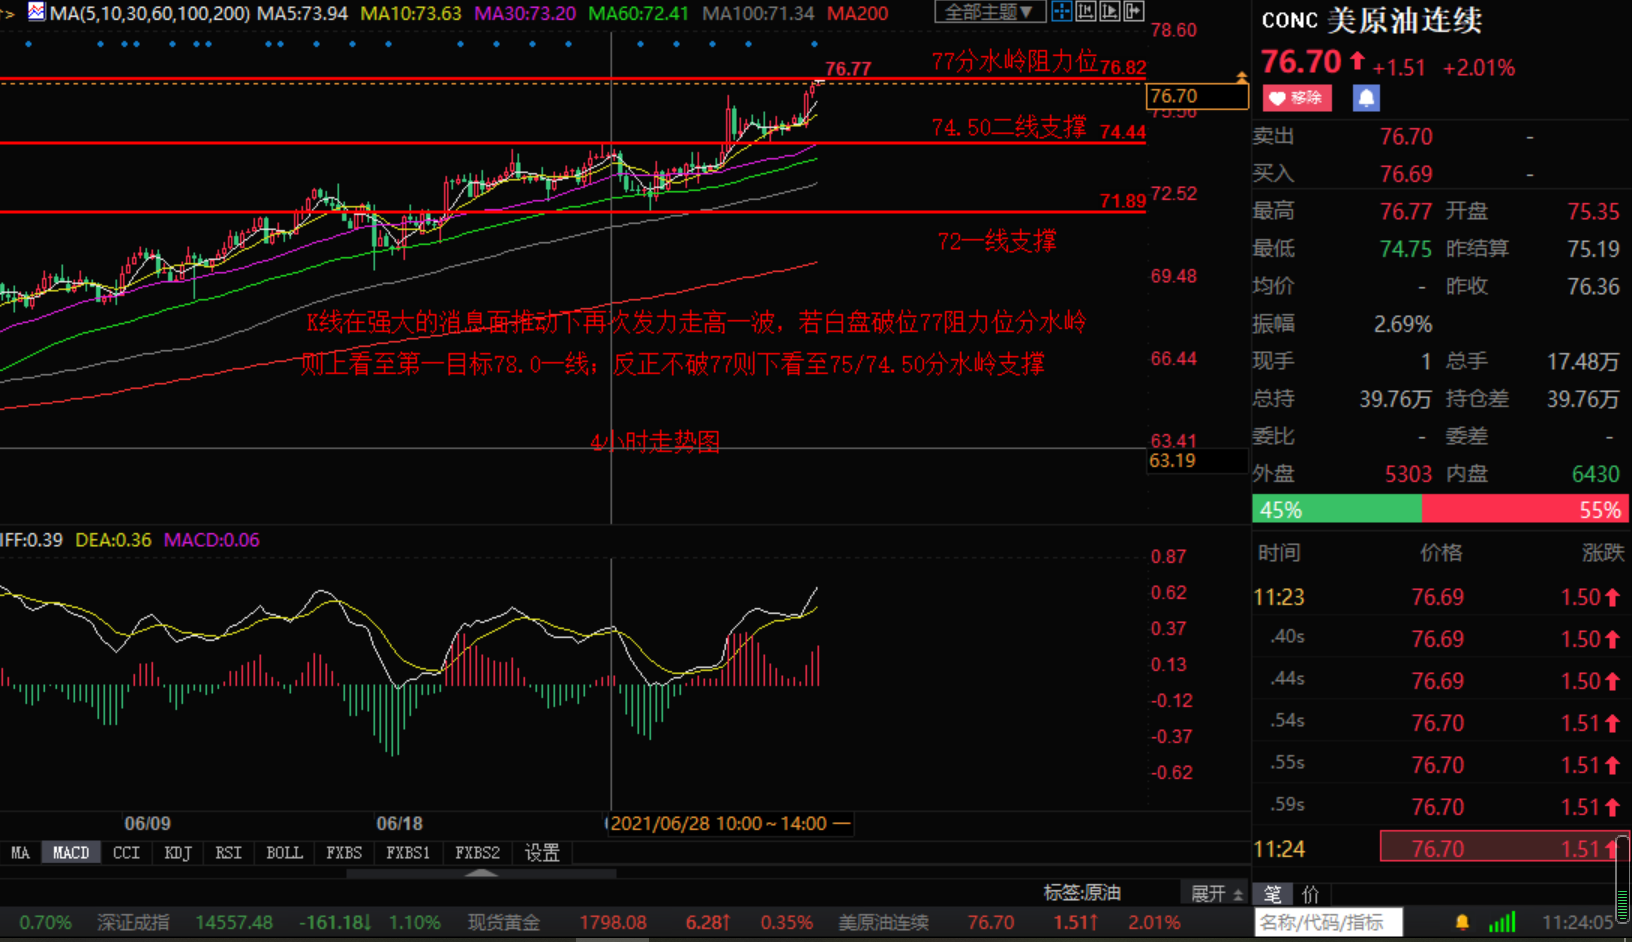Select the KDJ indicator tab
The width and height of the screenshot is (1632, 942).
(x=177, y=853)
